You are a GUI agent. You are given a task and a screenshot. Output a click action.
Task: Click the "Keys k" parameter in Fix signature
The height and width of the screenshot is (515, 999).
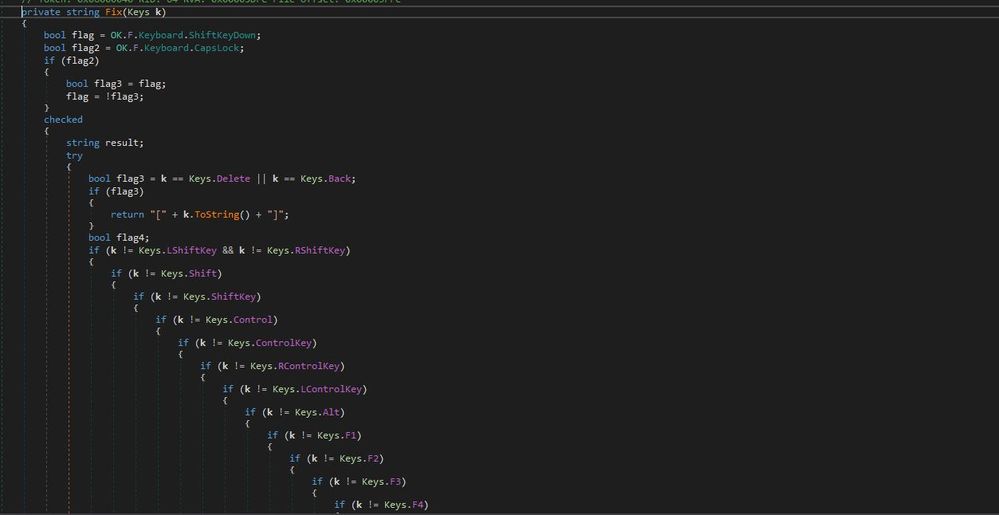point(143,11)
